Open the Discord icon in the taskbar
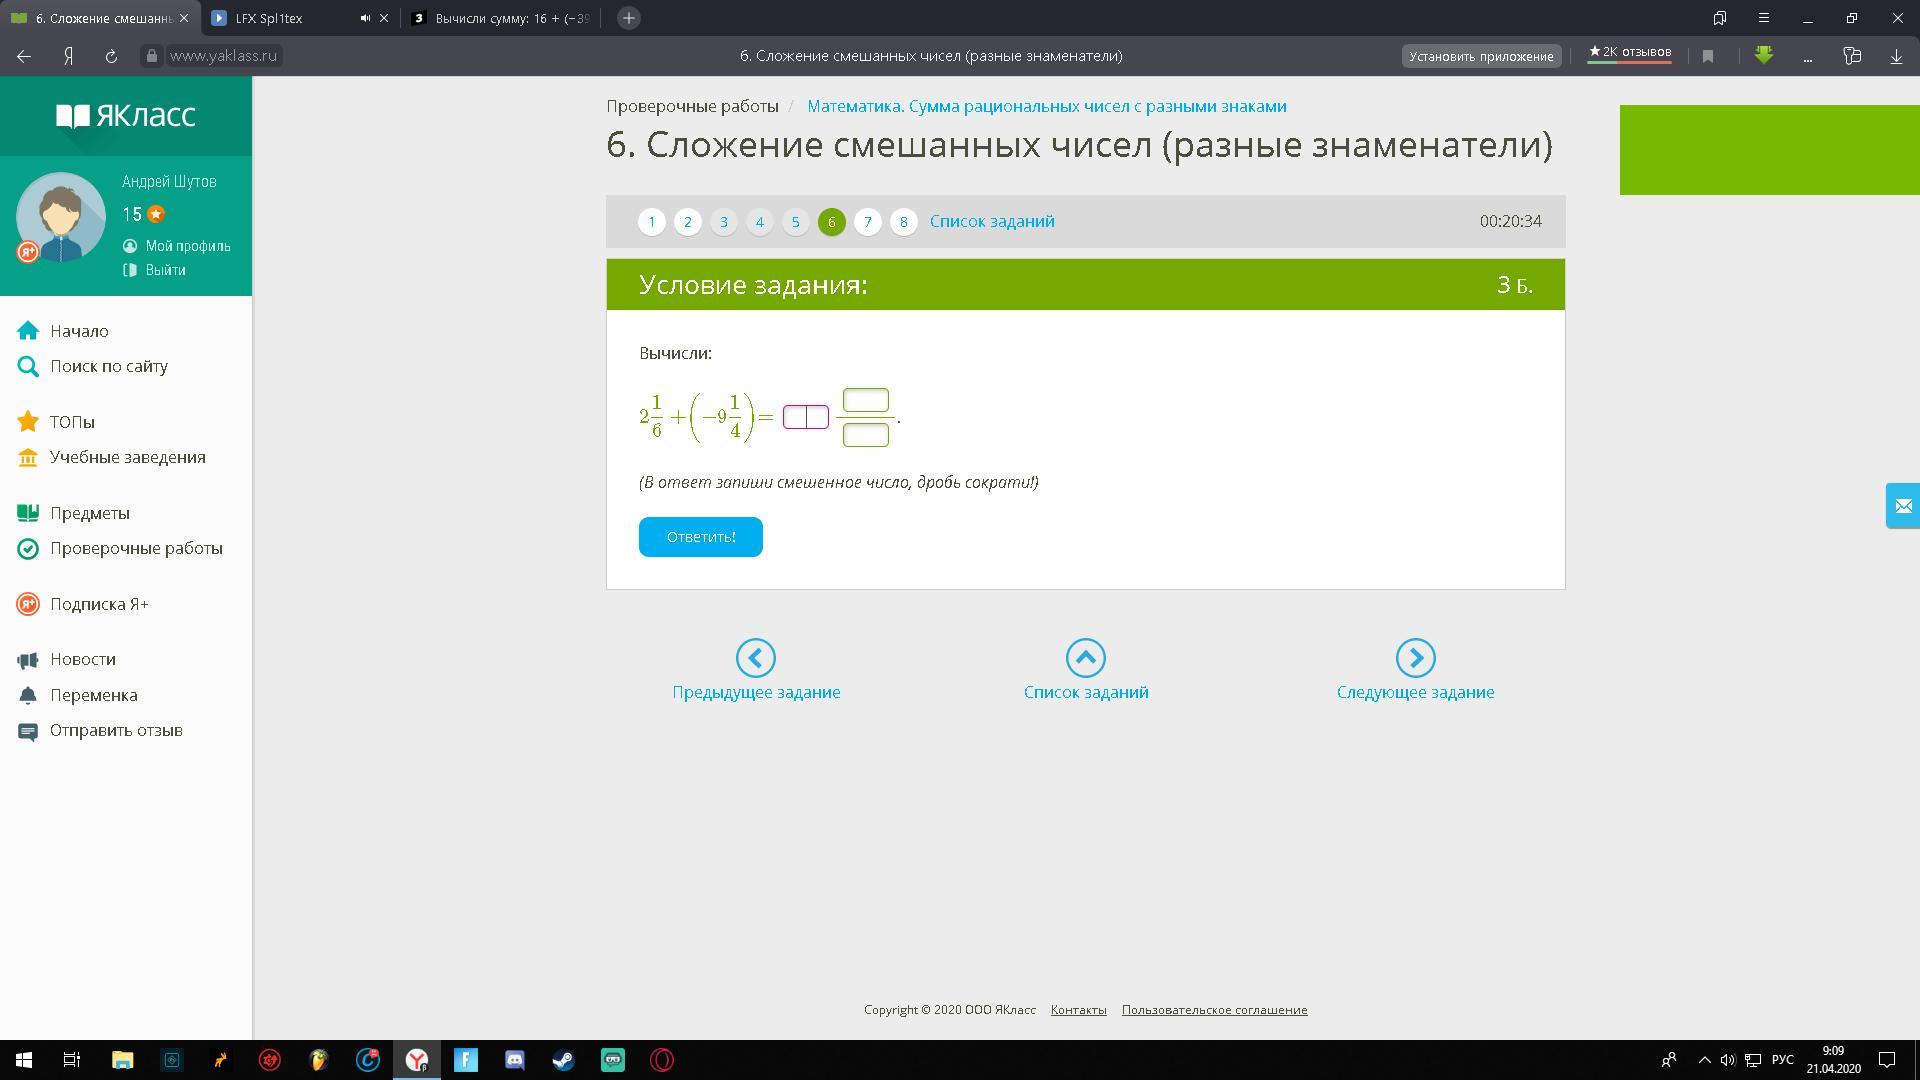 click(x=515, y=1060)
